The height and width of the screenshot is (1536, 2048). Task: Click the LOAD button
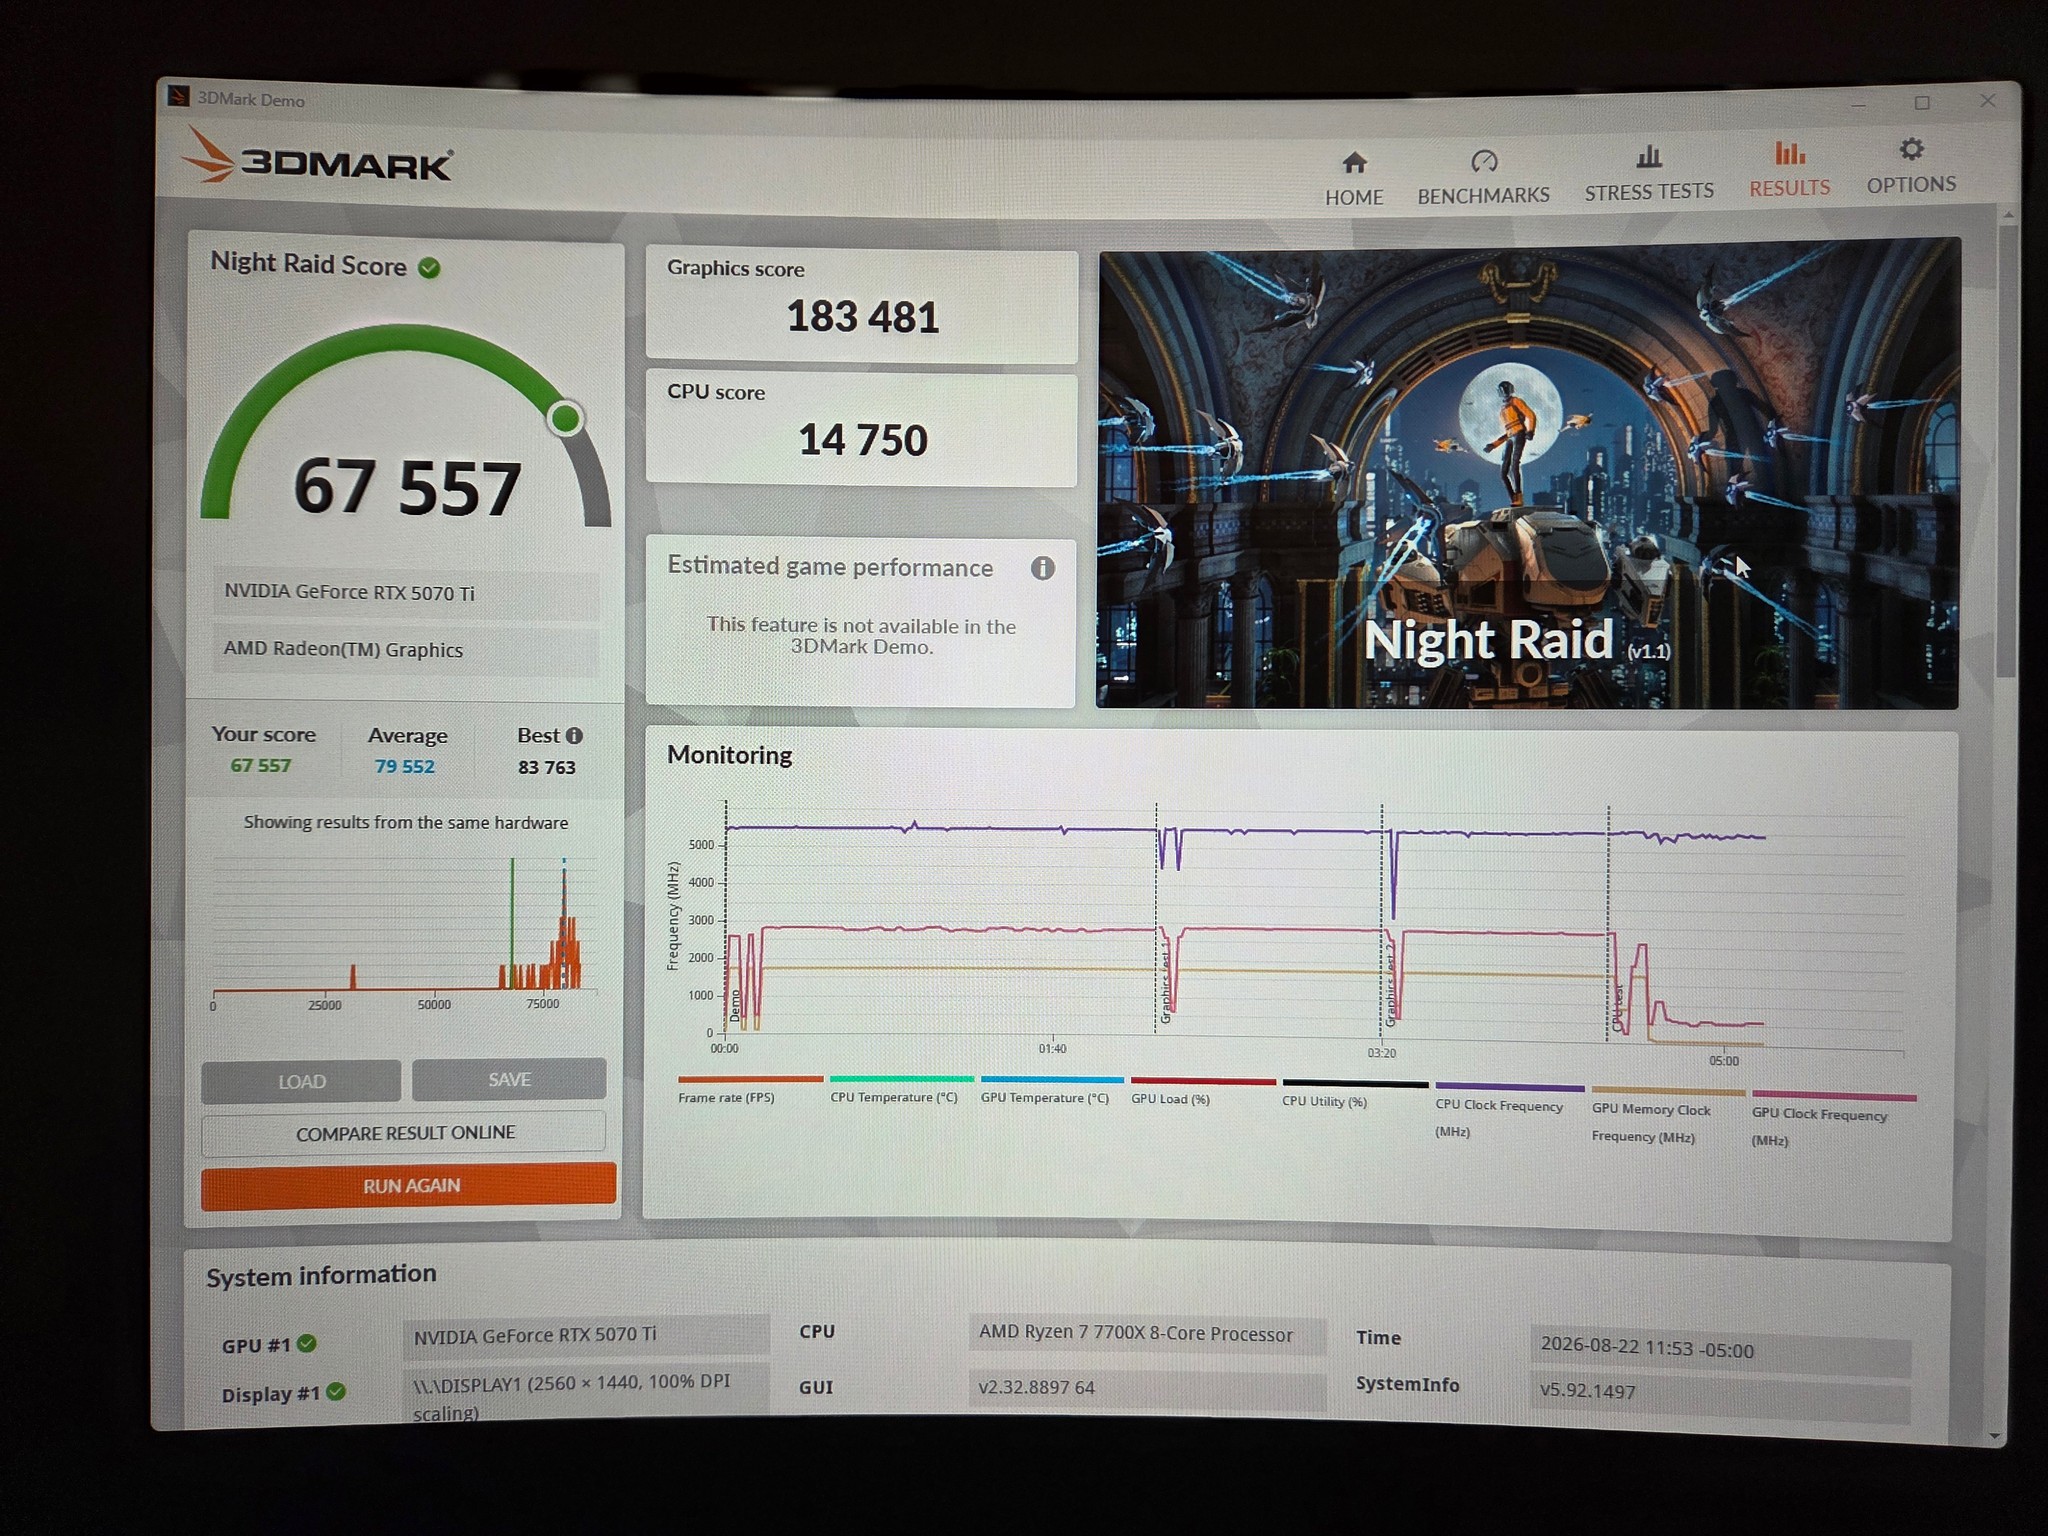(x=301, y=1081)
